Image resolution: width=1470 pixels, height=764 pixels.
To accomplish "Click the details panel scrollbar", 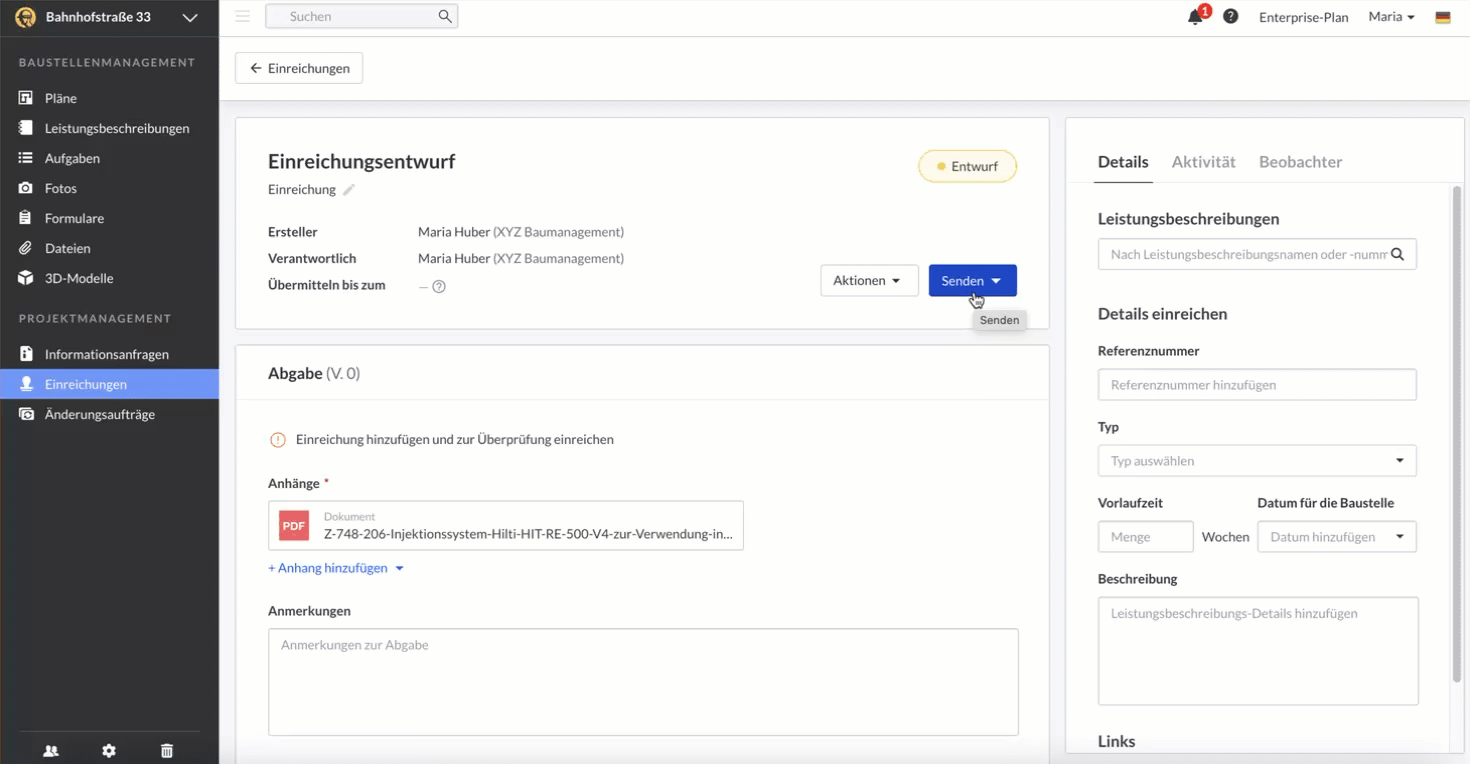I will 1456,435.
